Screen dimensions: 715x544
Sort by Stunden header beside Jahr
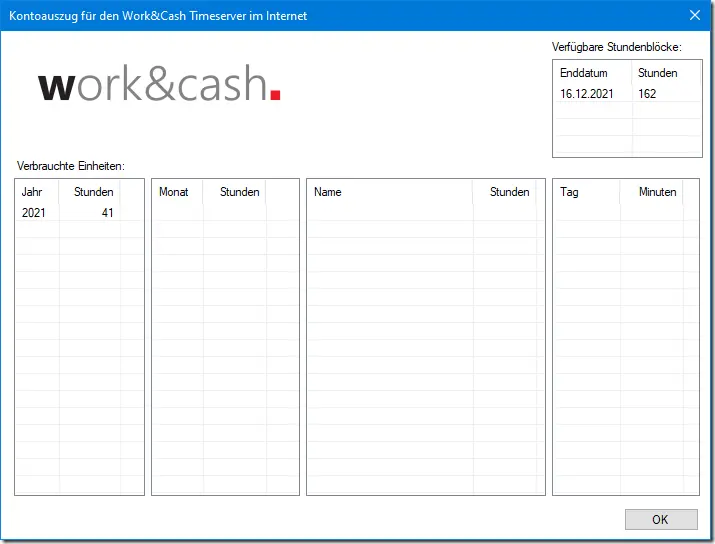pyautogui.click(x=90, y=192)
